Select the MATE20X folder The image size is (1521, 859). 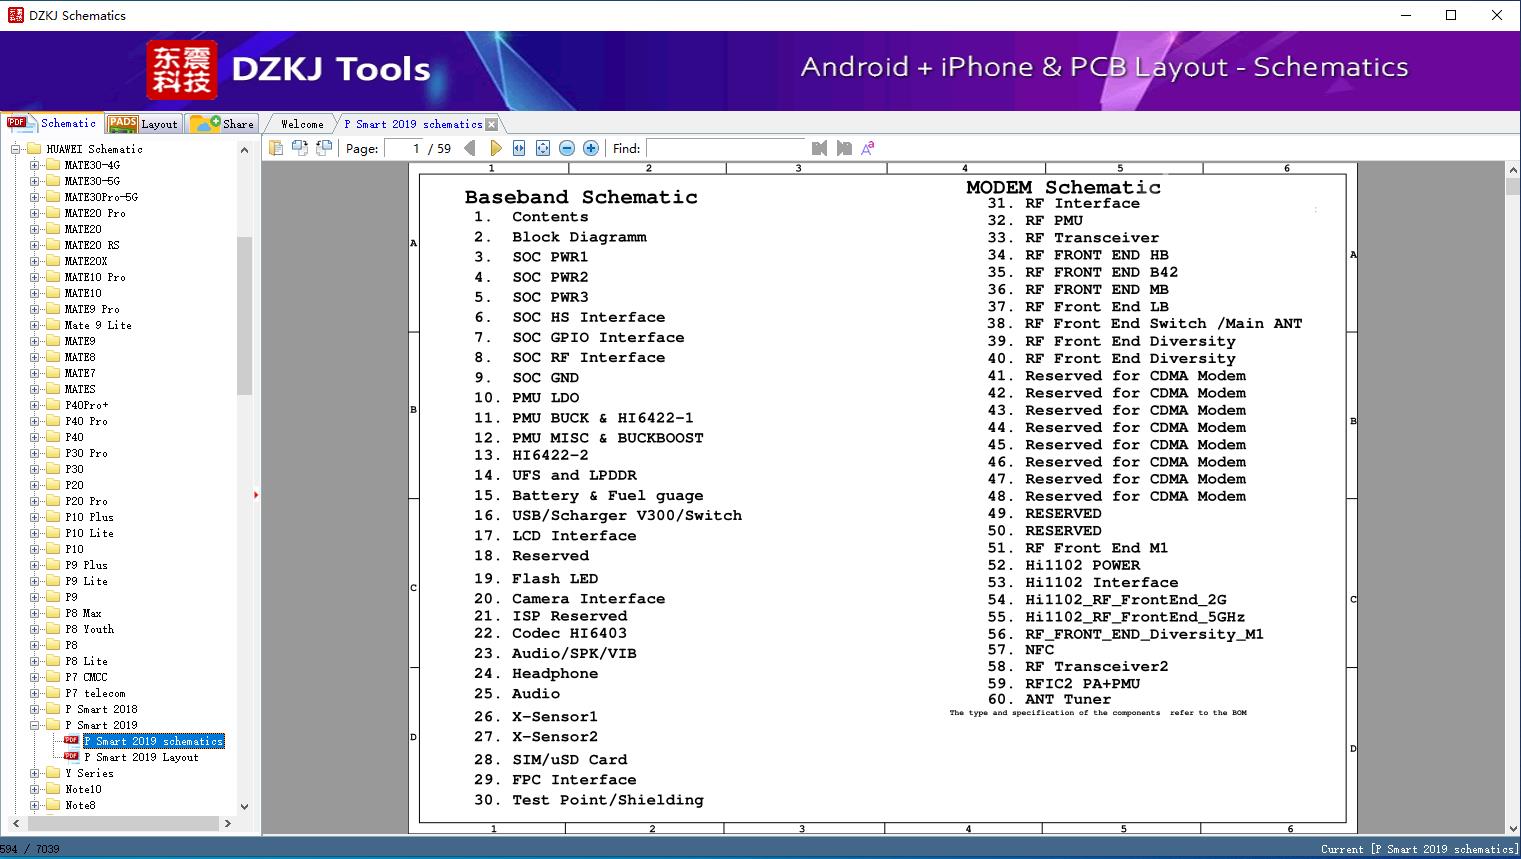pos(86,261)
